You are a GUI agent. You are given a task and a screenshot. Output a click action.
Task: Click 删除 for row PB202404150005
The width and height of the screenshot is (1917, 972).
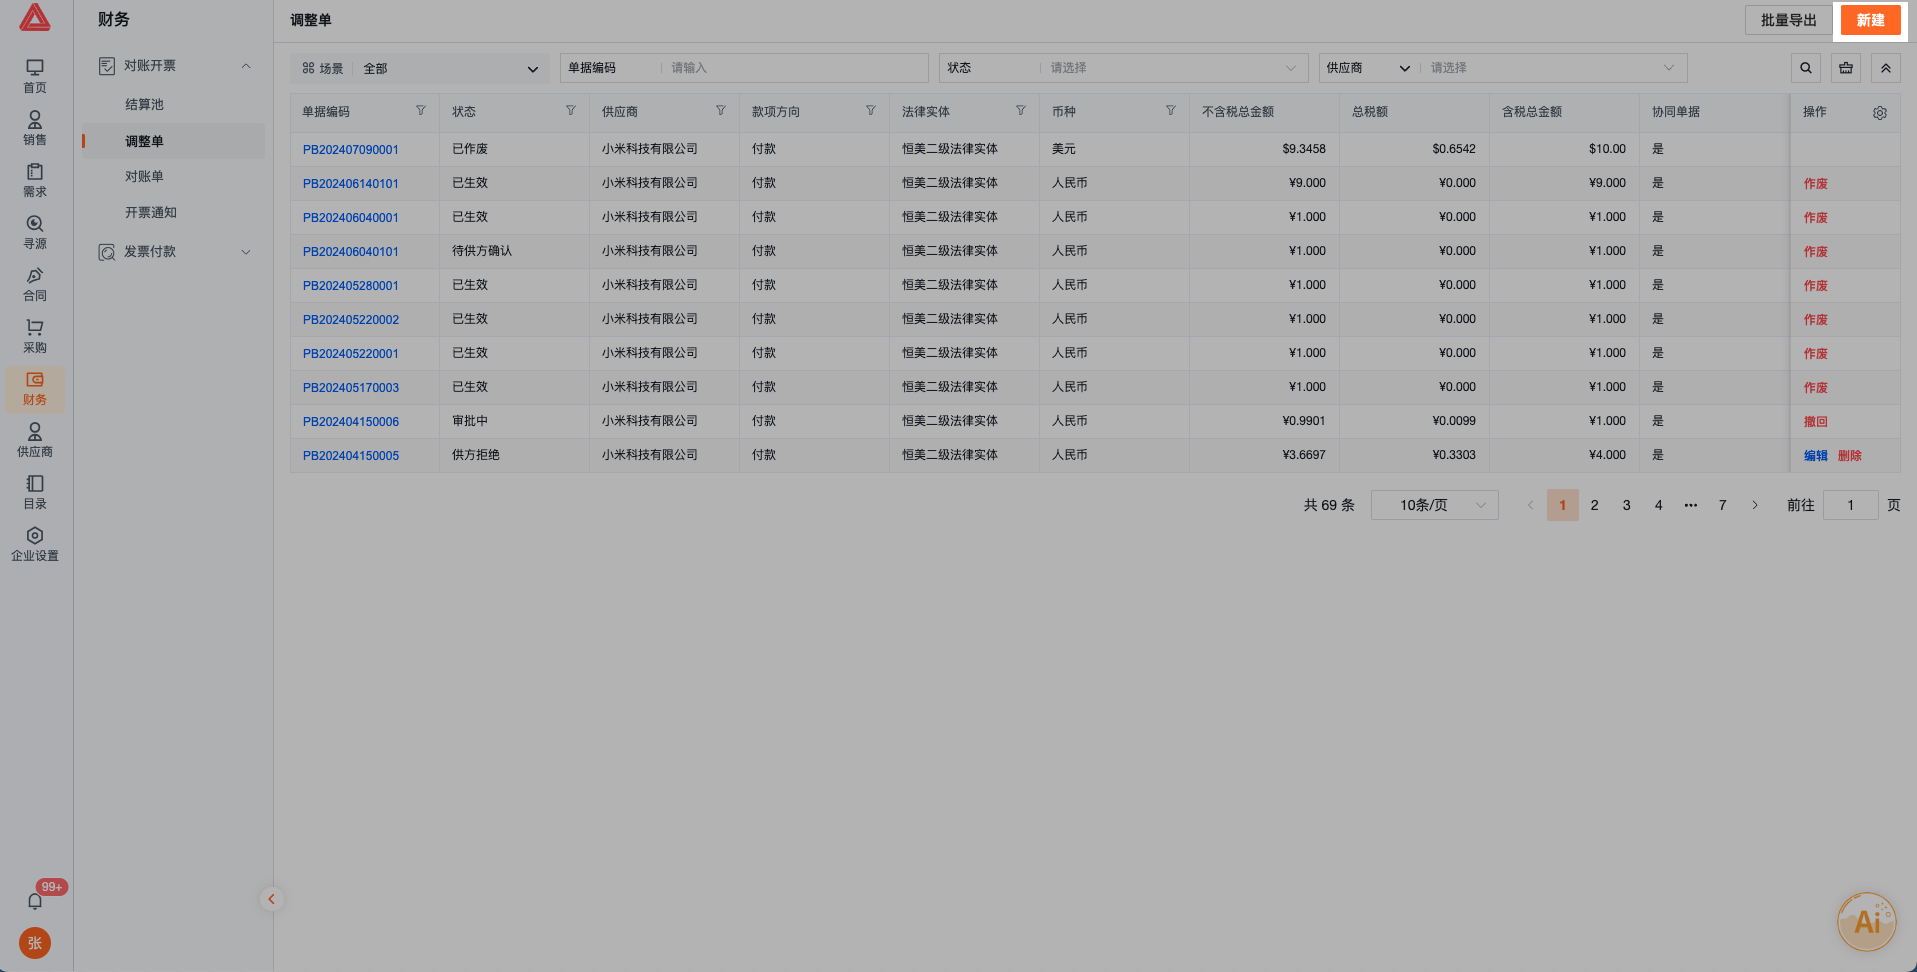pos(1849,456)
